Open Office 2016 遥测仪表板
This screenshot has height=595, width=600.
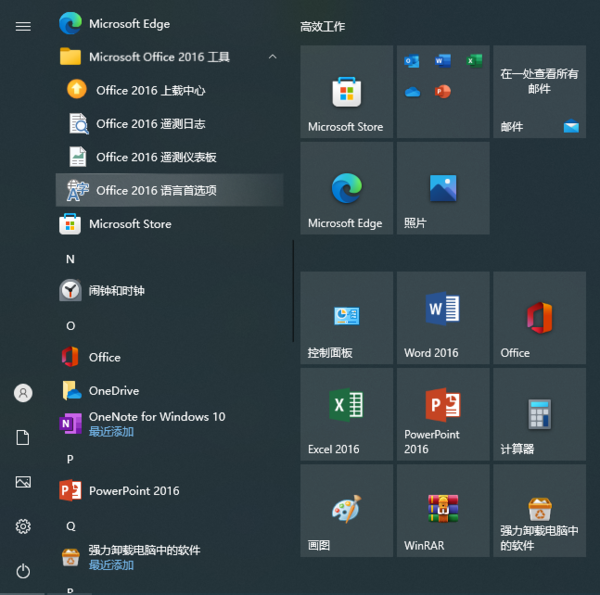[170, 157]
